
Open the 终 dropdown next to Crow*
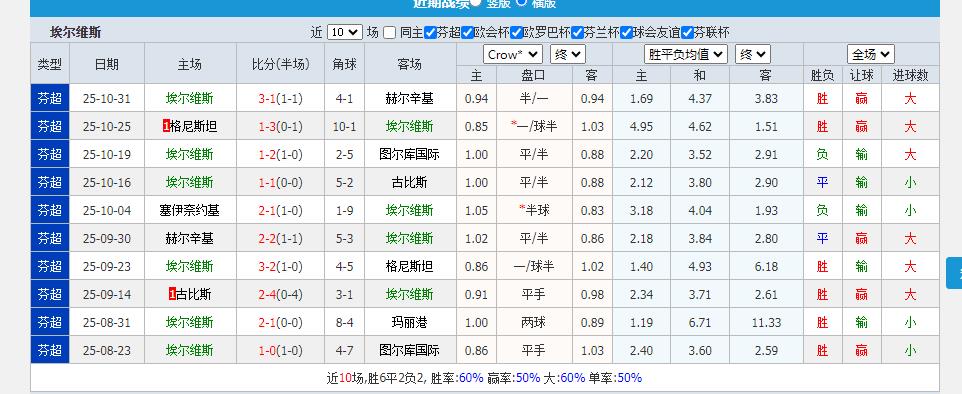pos(568,55)
